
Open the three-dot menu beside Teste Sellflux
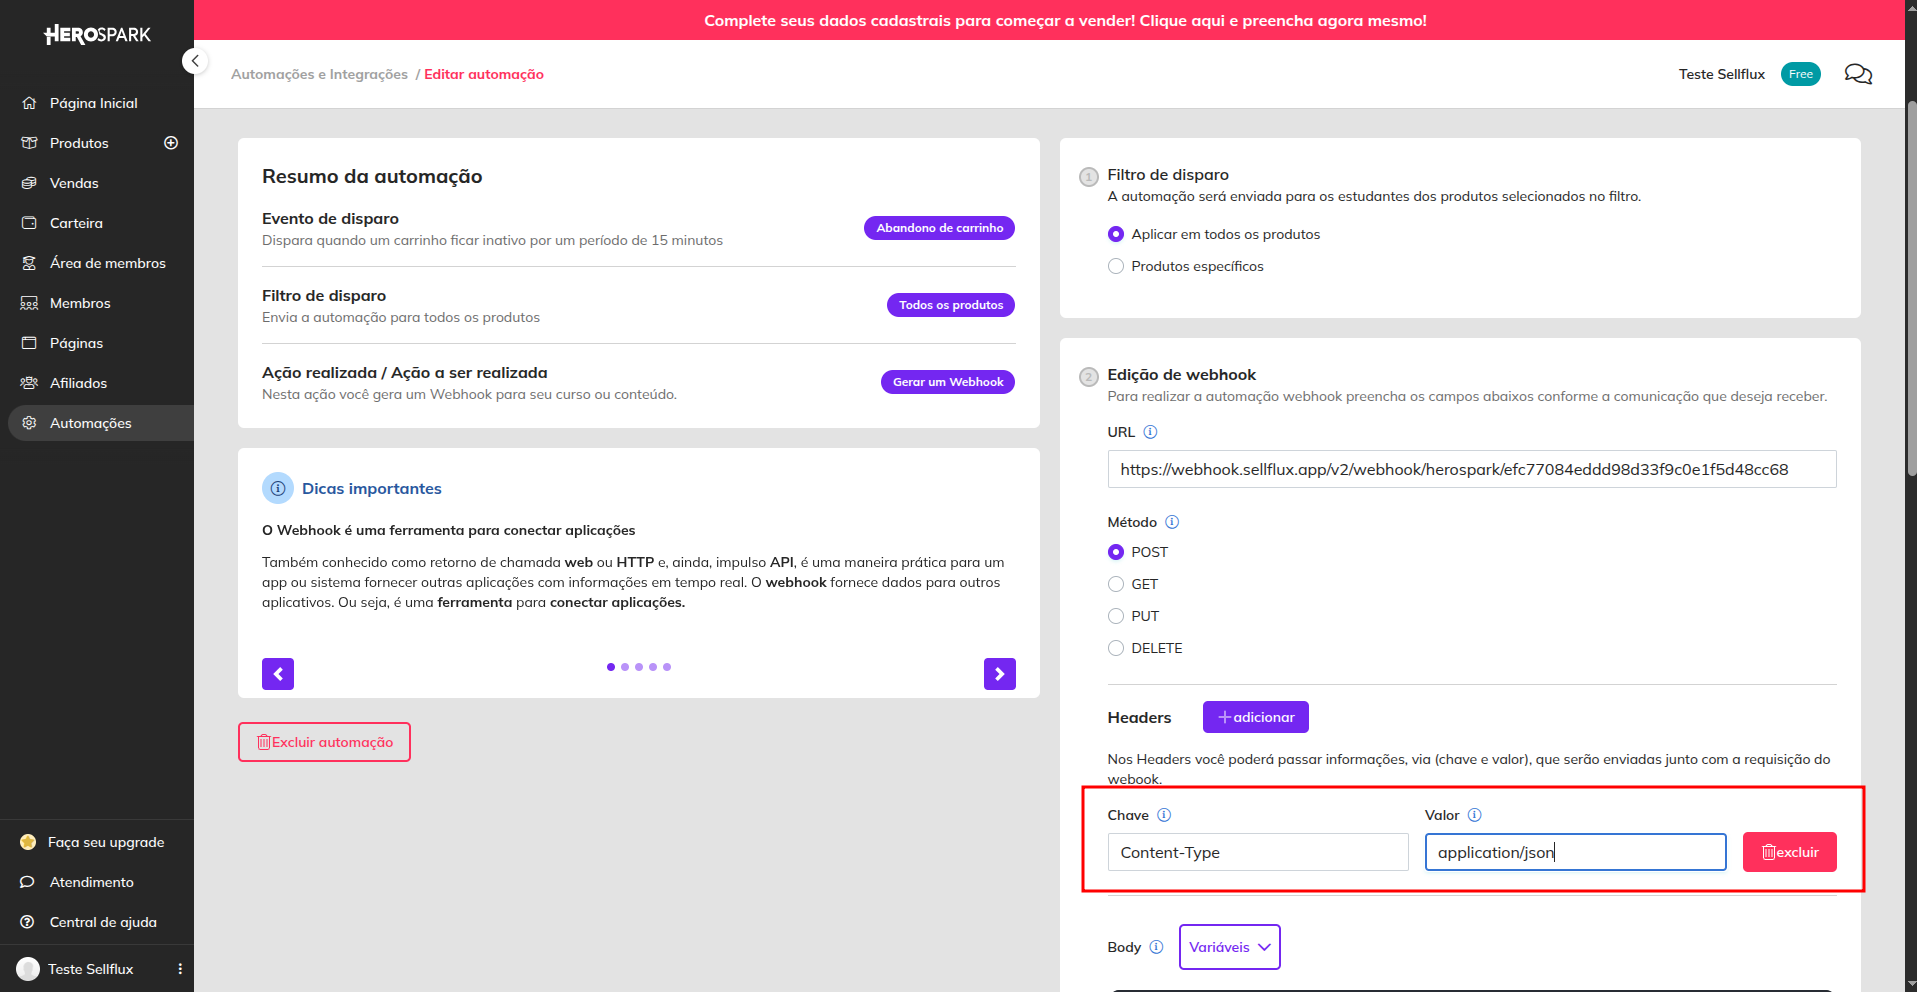coord(180,969)
